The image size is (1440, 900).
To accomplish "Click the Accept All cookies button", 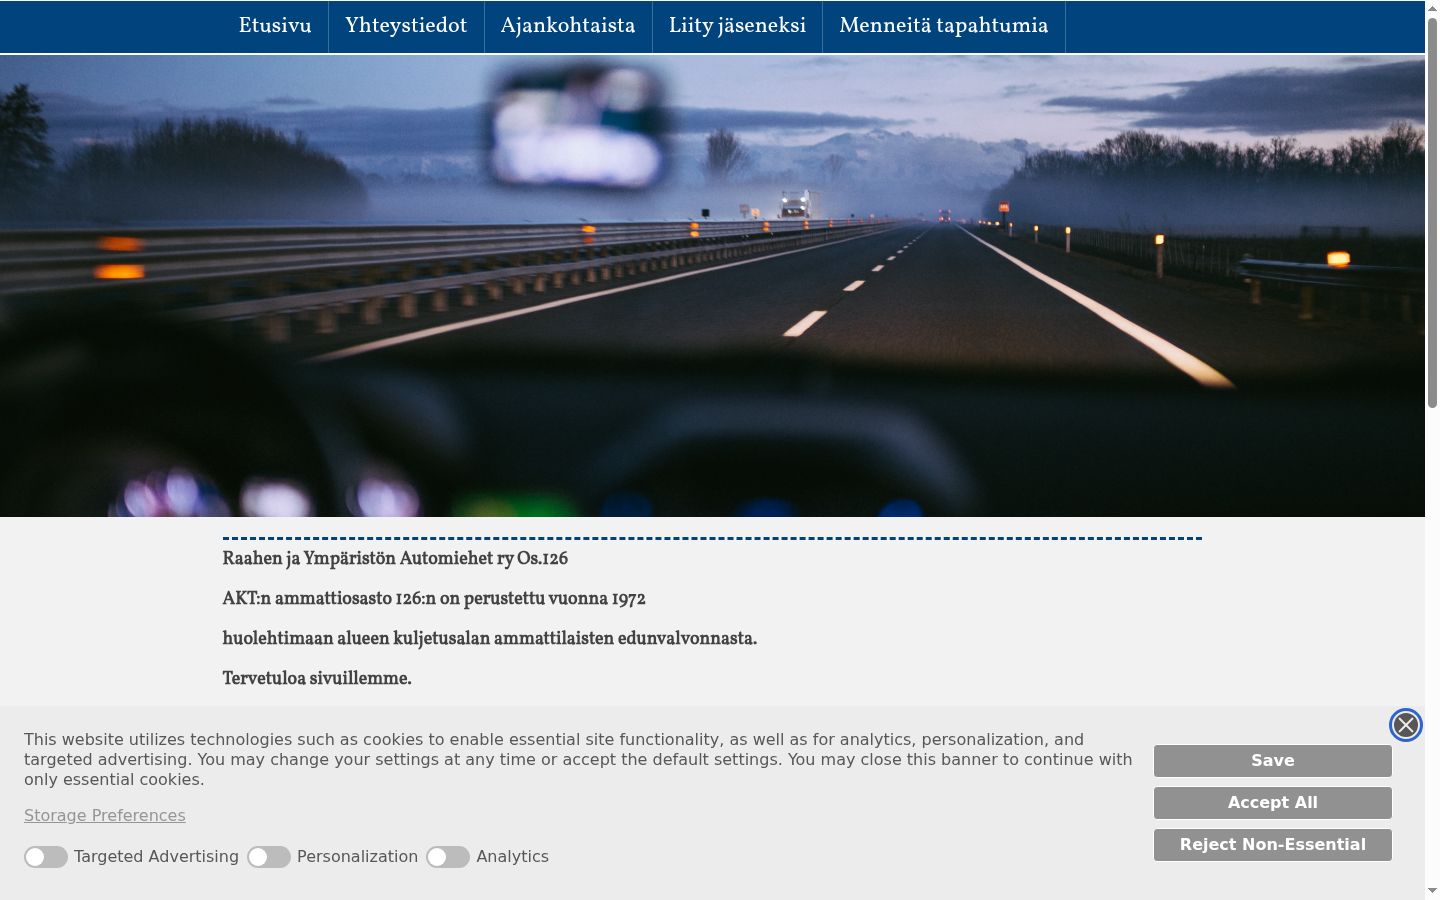I will pos(1272,803).
